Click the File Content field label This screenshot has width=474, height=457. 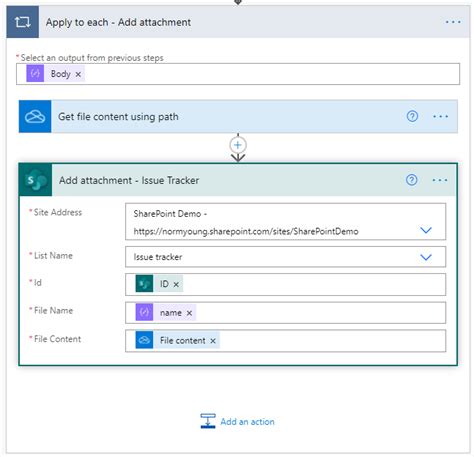click(x=57, y=339)
